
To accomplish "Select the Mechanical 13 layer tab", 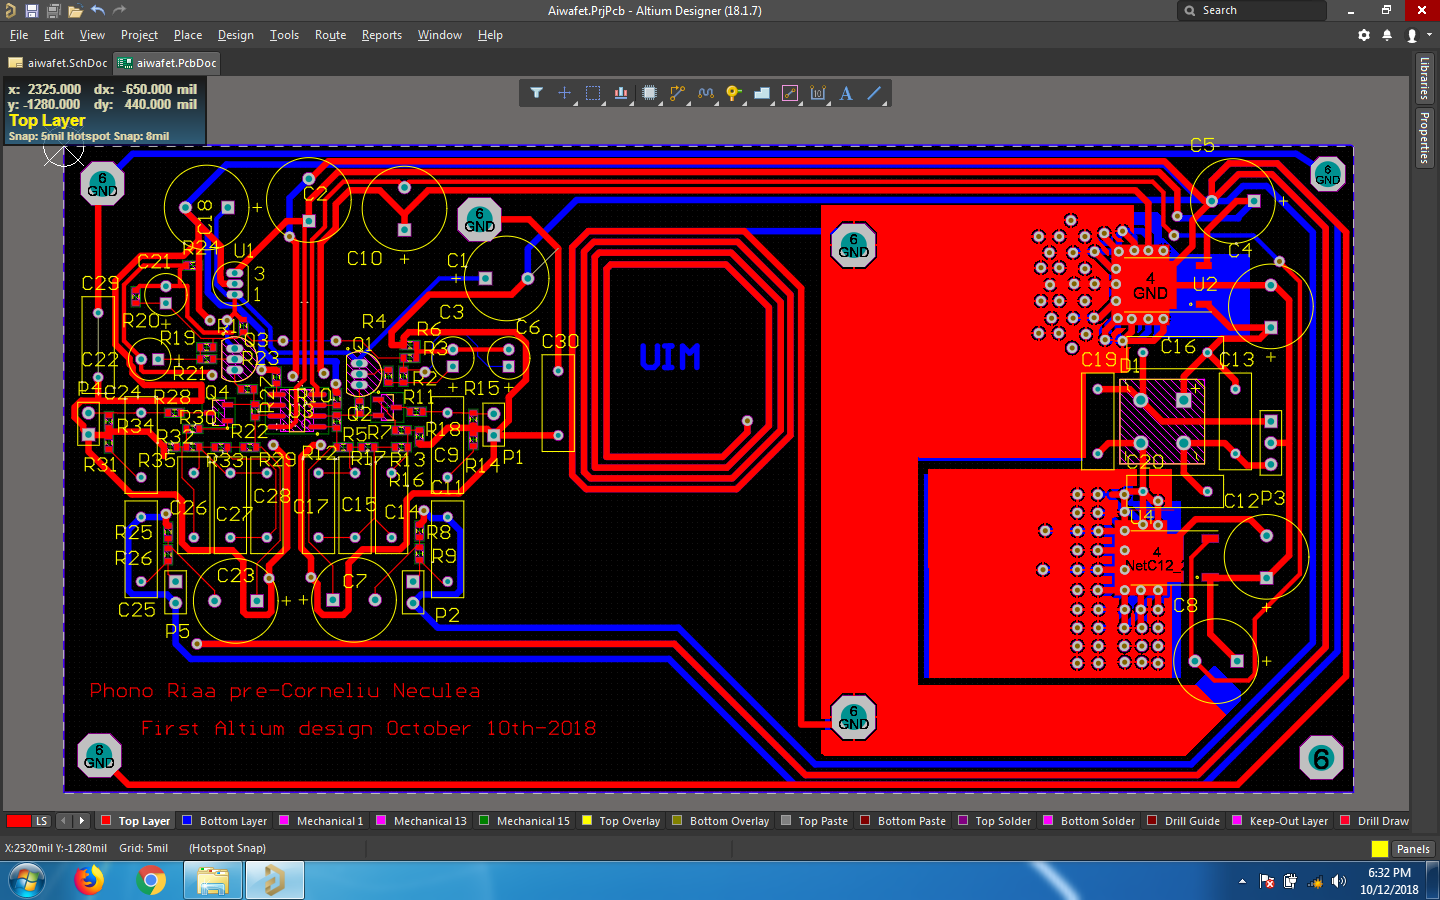I will [x=421, y=821].
